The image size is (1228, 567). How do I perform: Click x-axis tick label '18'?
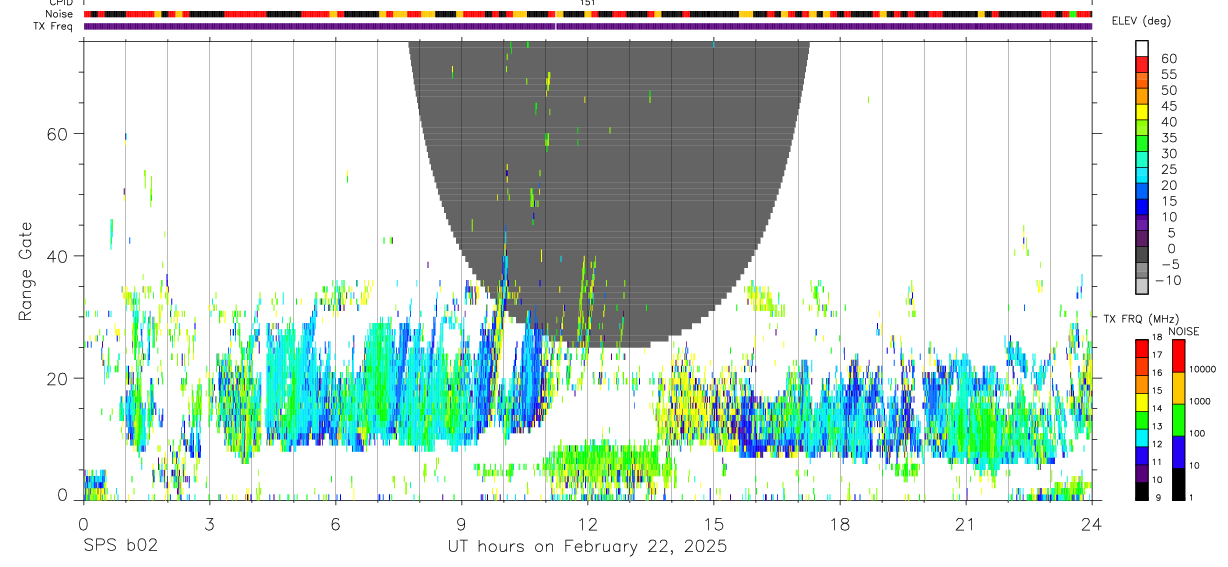click(839, 524)
